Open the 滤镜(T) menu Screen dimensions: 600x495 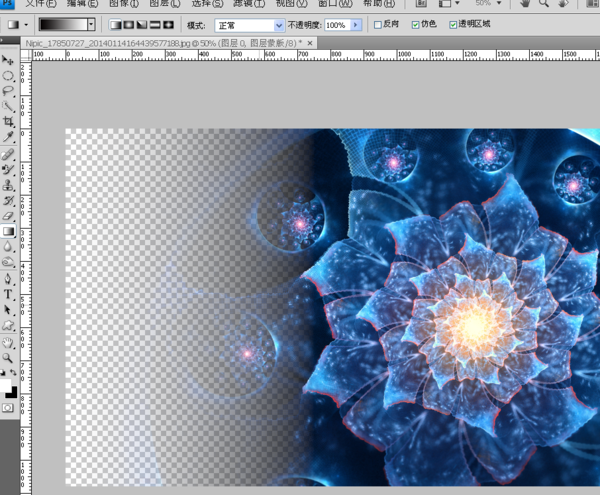[x=249, y=4]
